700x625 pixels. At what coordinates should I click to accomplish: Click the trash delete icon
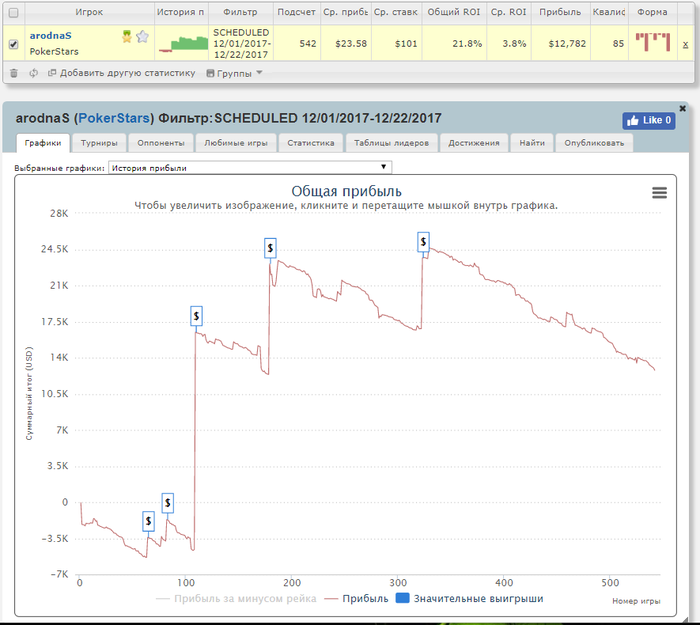[14, 73]
